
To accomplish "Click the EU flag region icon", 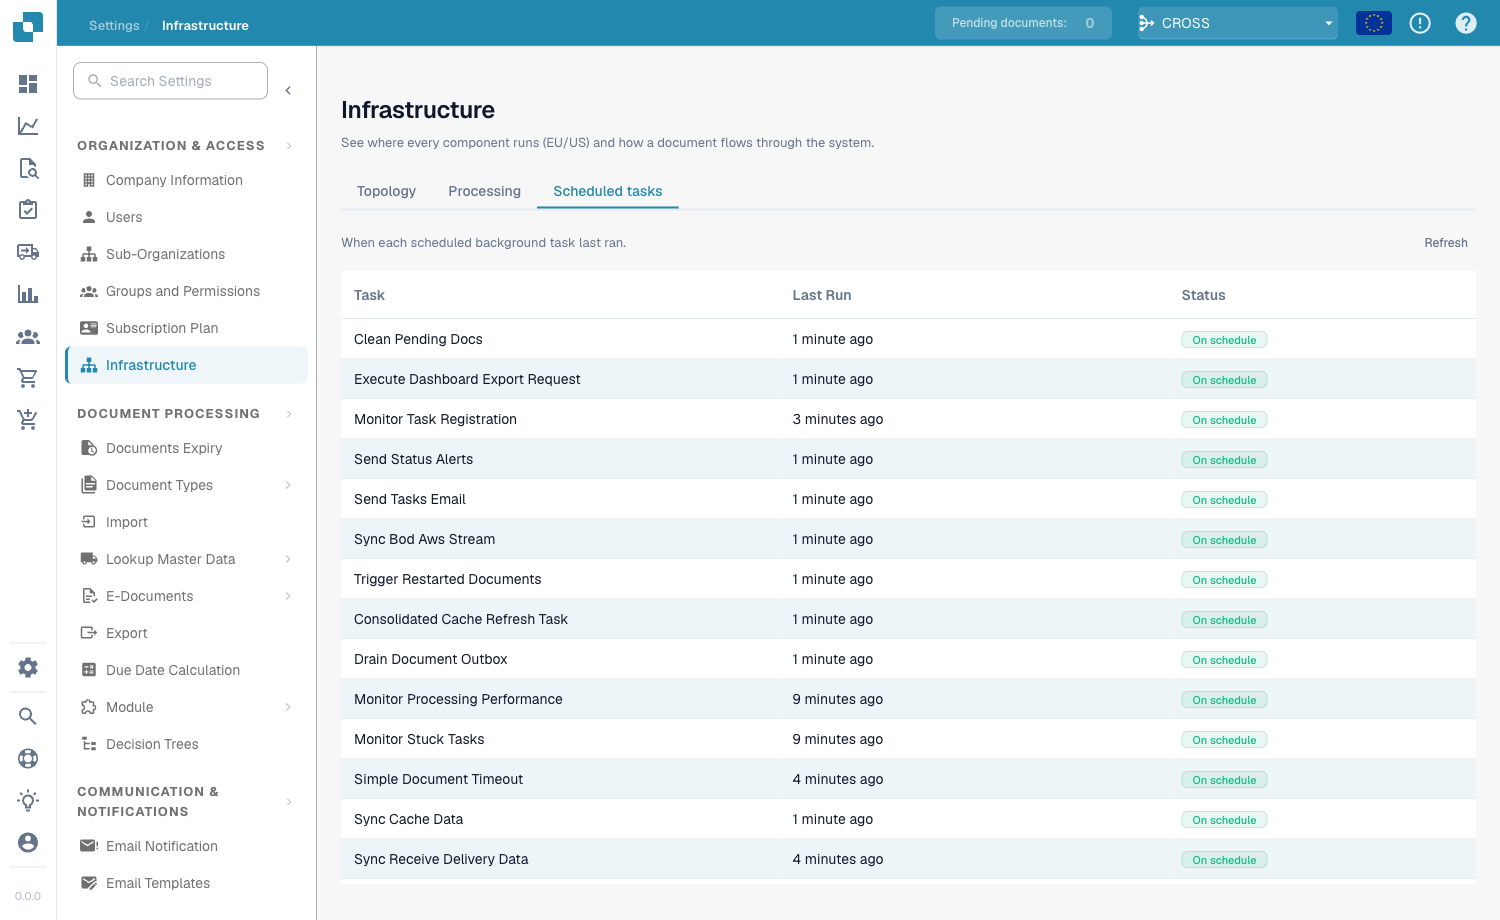I will tap(1373, 23).
